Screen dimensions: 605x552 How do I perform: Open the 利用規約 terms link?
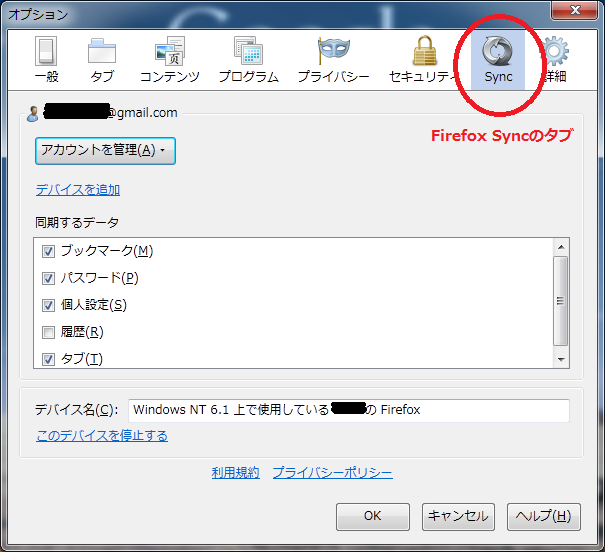point(235,473)
